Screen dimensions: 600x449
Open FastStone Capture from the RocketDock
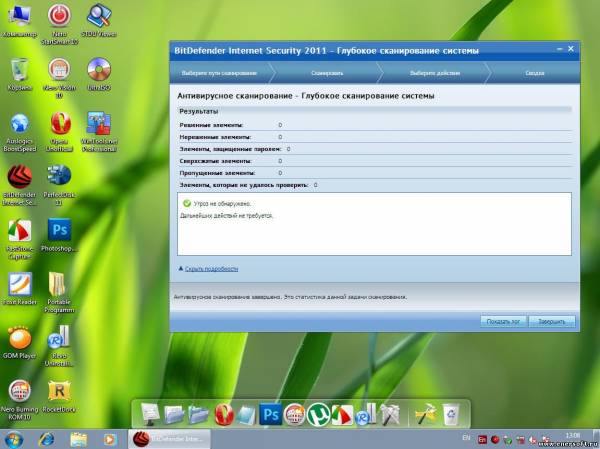342,415
